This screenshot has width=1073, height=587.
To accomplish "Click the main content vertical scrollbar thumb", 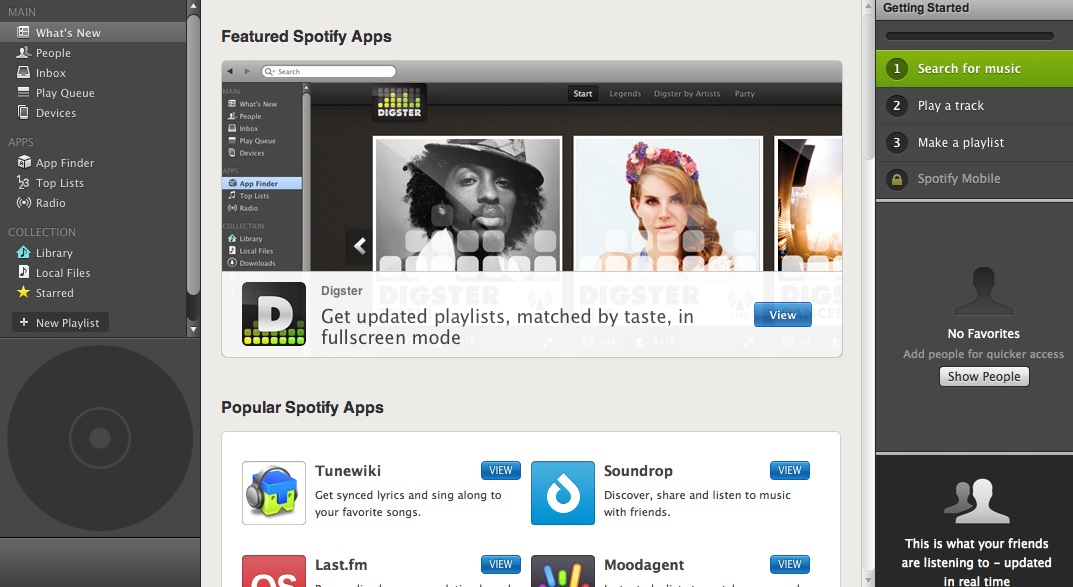I will [868, 86].
